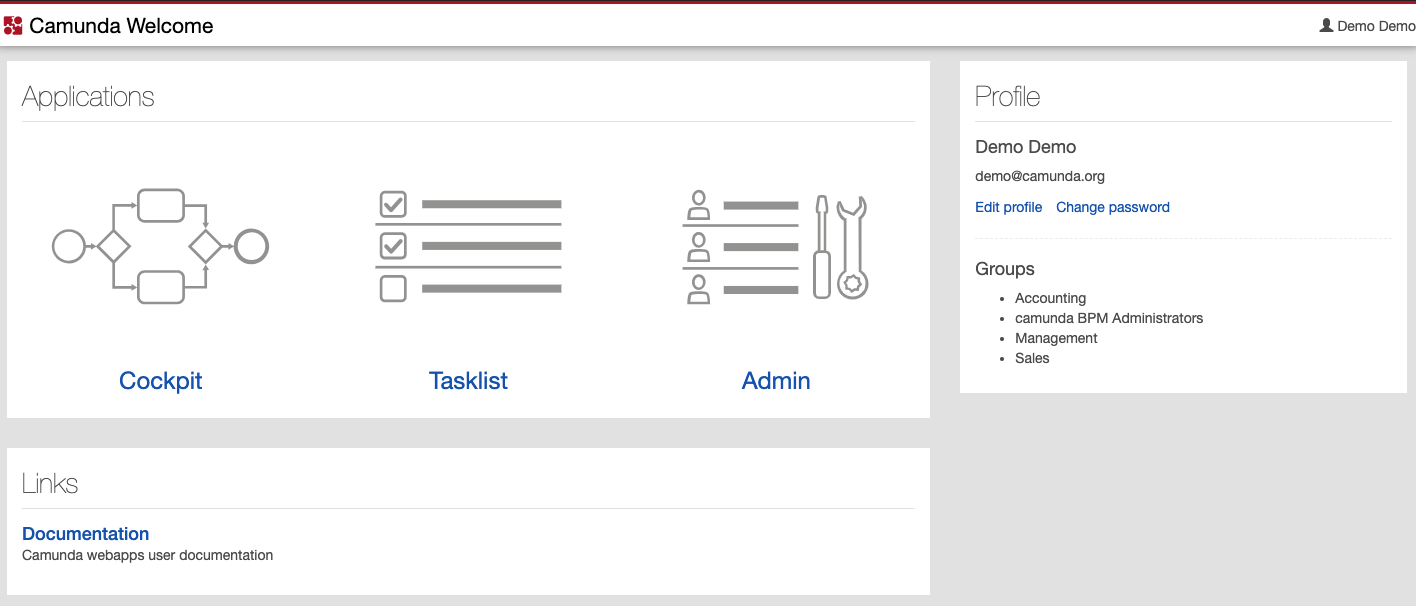Click the demo@camunda.org email text
This screenshot has height=606, width=1416.
(x=1040, y=176)
